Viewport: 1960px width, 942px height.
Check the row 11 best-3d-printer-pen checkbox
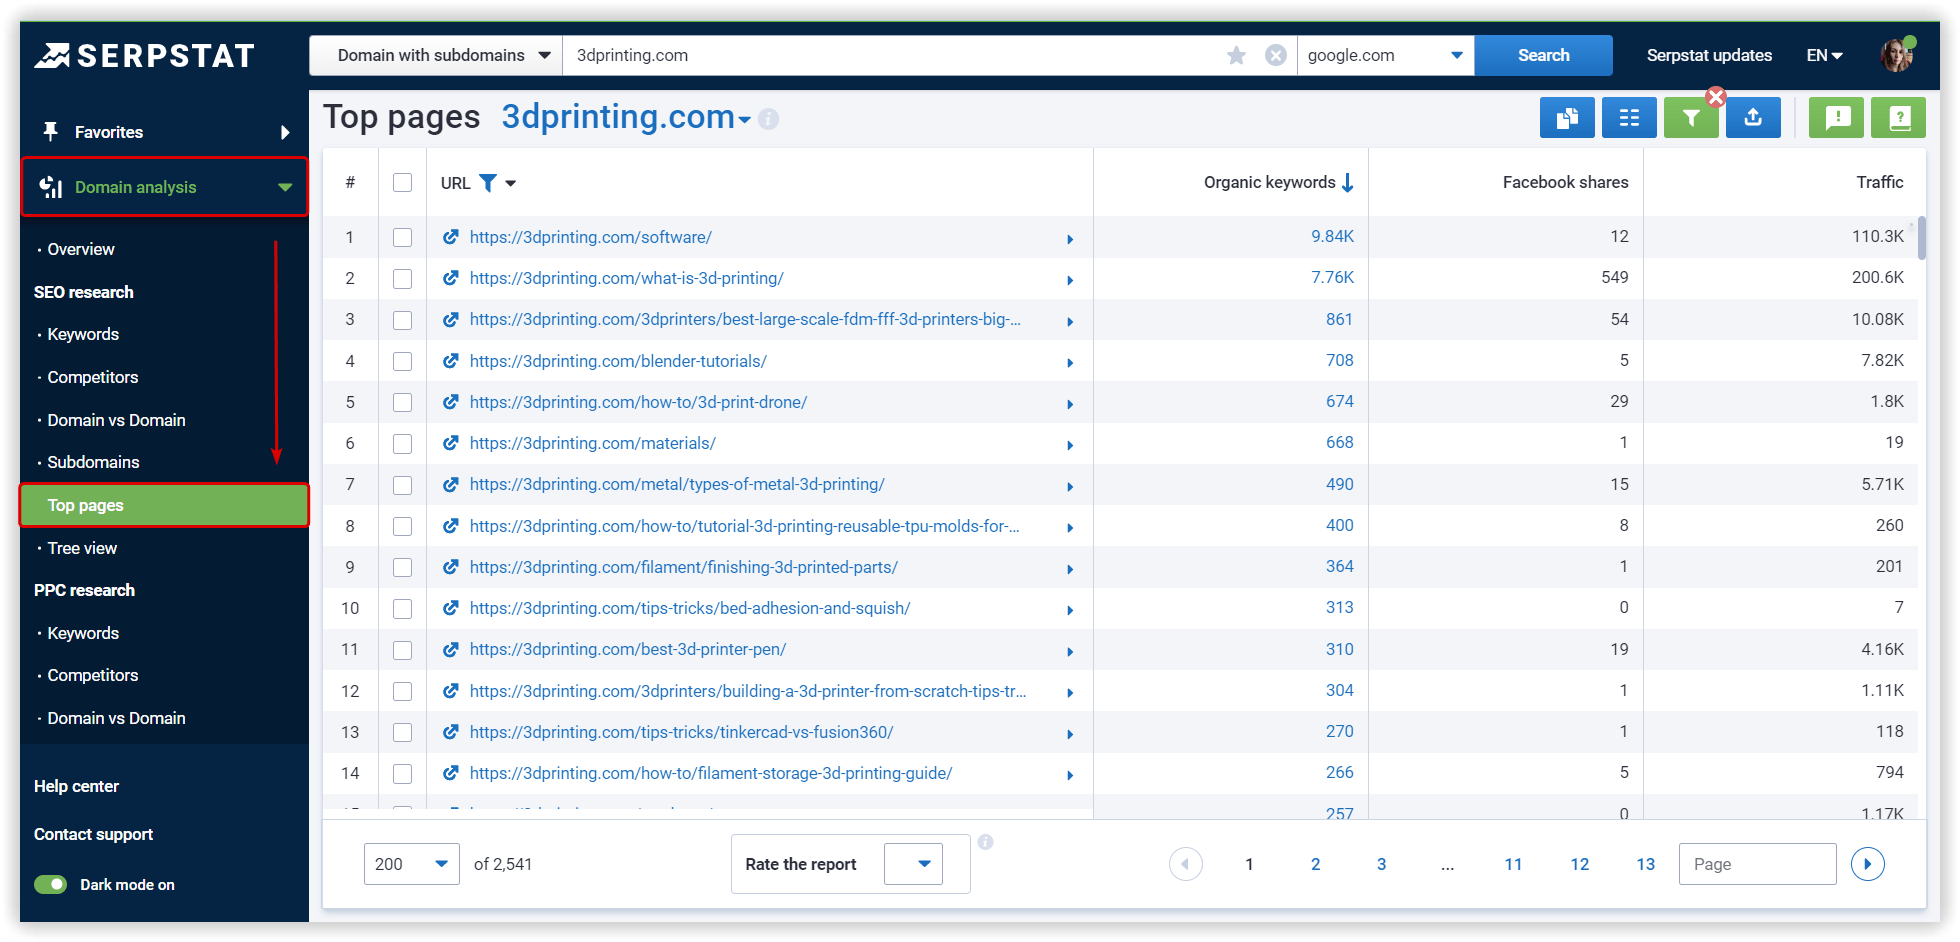pos(403,650)
